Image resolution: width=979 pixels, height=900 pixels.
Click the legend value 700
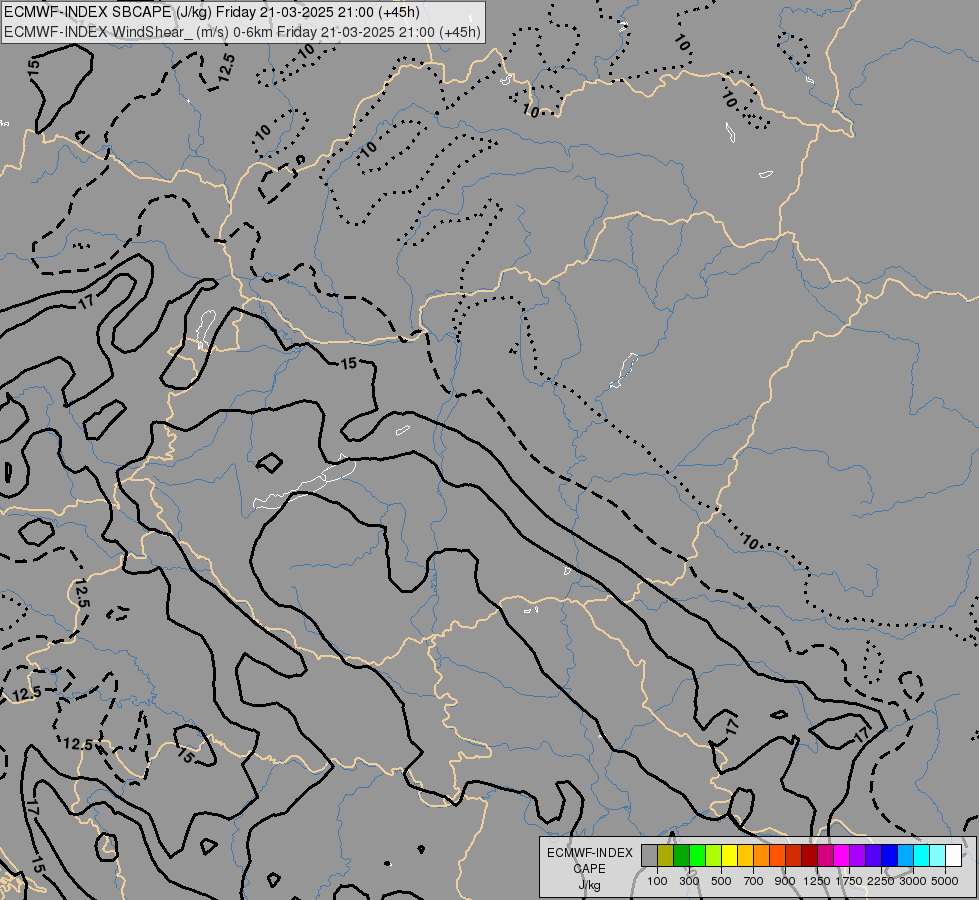tap(754, 881)
